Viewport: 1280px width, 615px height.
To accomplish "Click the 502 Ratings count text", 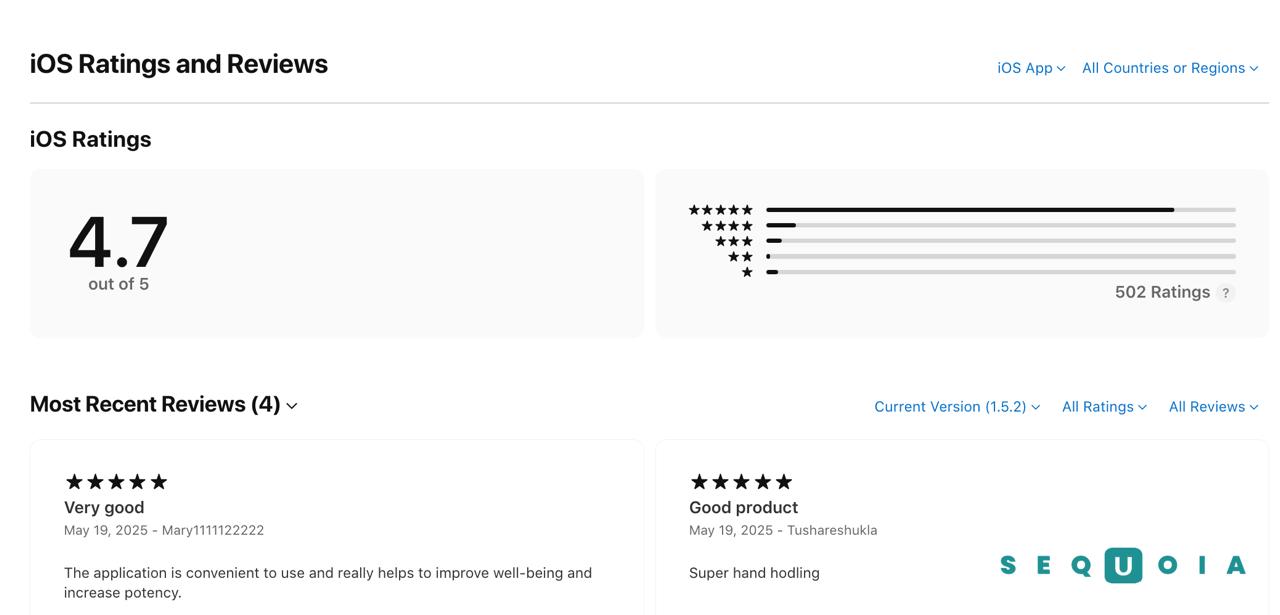I will pyautogui.click(x=1162, y=293).
